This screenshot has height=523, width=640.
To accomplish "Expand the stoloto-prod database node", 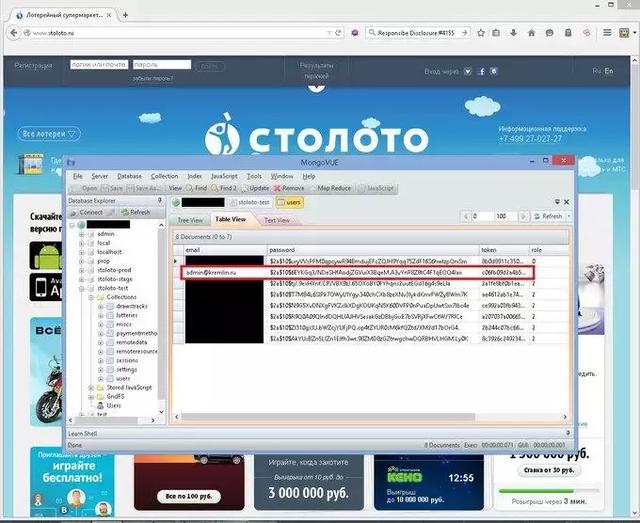I will 81,270.
